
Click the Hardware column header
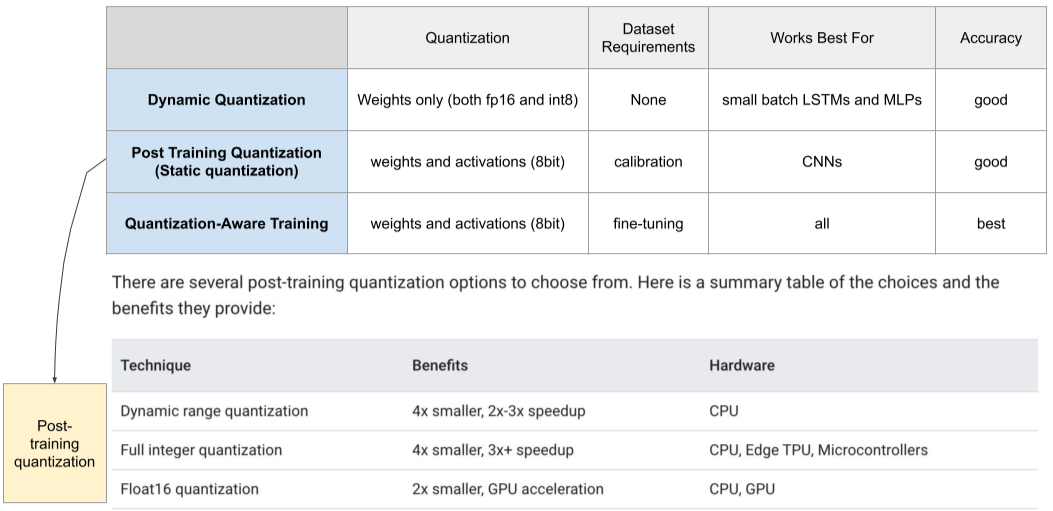[x=742, y=365]
